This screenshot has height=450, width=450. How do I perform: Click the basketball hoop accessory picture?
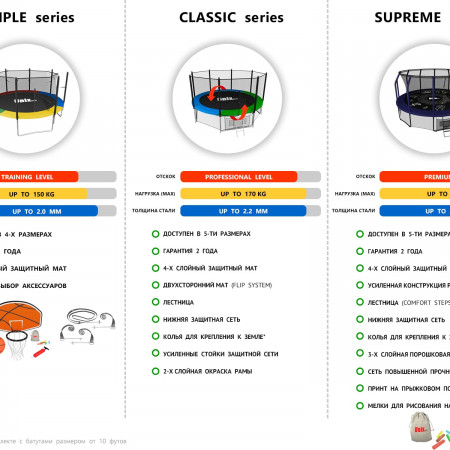tap(19, 329)
